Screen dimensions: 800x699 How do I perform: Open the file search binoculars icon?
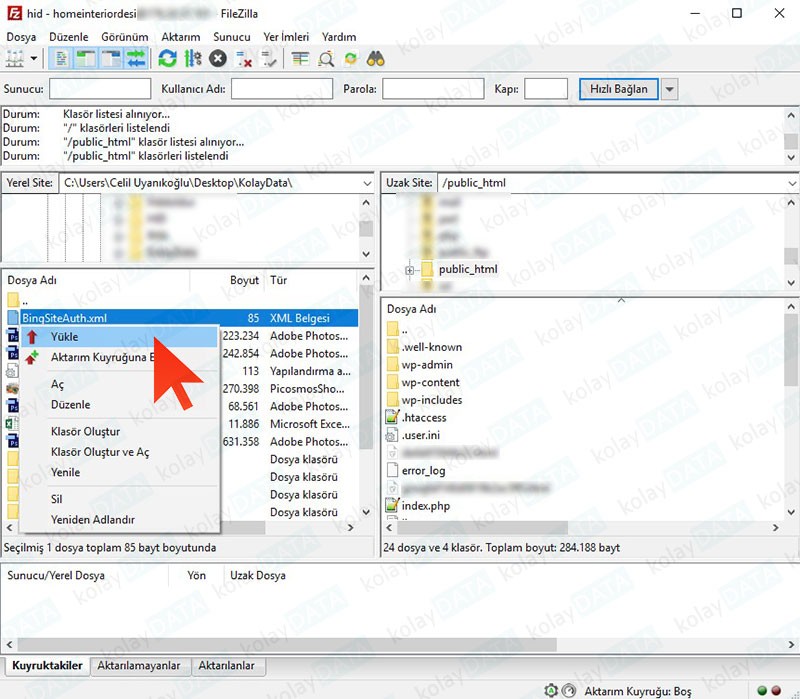pyautogui.click(x=375, y=58)
